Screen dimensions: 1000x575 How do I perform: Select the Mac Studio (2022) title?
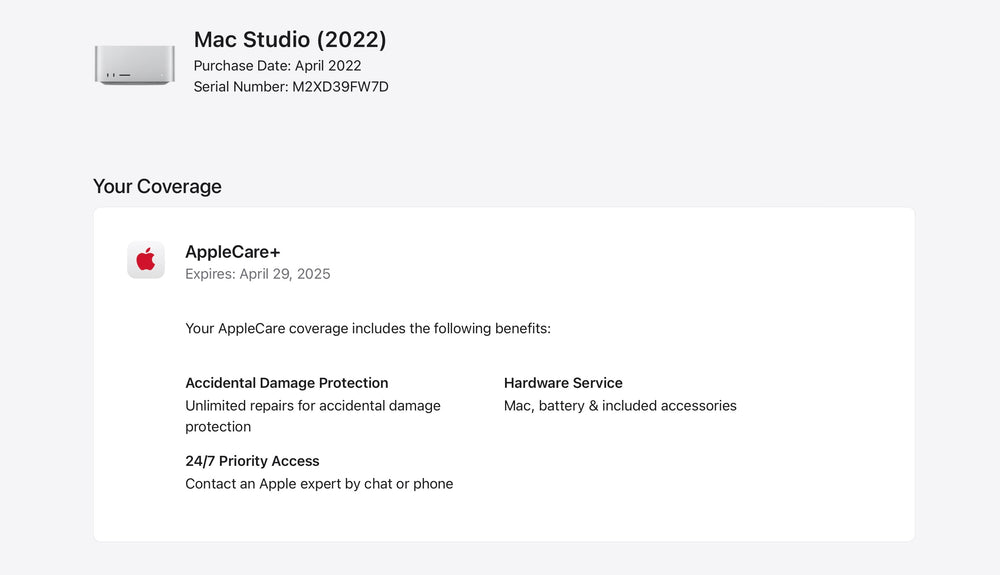pyautogui.click(x=290, y=40)
